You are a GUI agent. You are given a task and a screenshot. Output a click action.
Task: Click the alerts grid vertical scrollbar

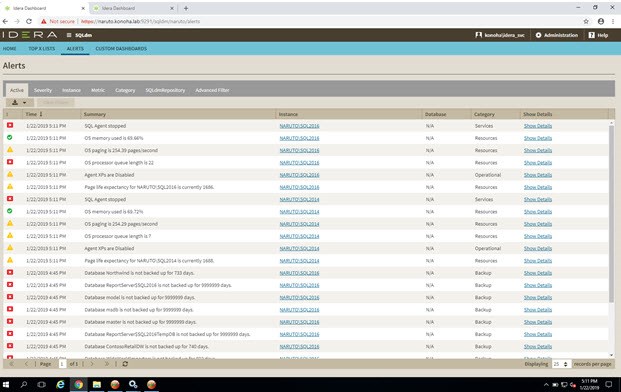coord(611,214)
